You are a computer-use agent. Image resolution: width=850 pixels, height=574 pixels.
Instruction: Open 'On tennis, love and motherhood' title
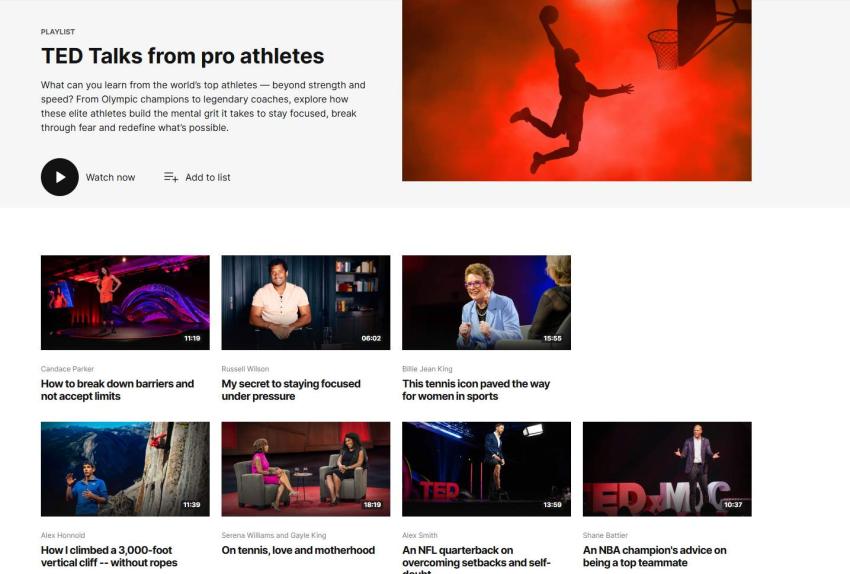tap(298, 550)
